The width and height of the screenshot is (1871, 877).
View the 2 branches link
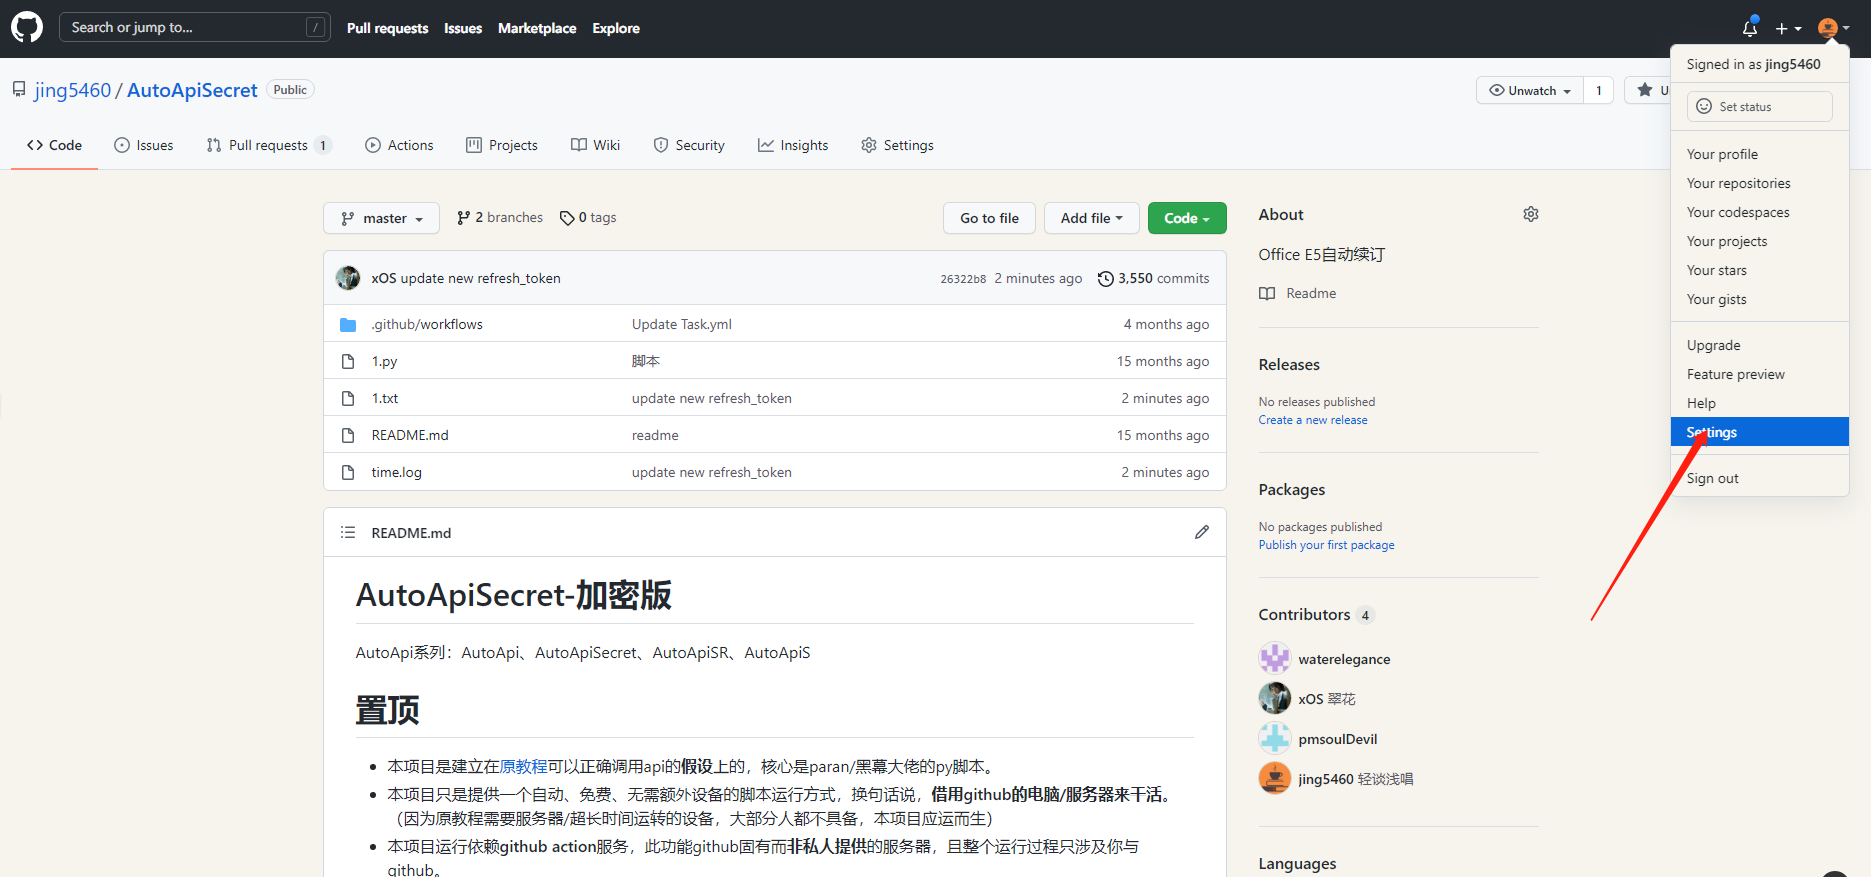pos(500,217)
